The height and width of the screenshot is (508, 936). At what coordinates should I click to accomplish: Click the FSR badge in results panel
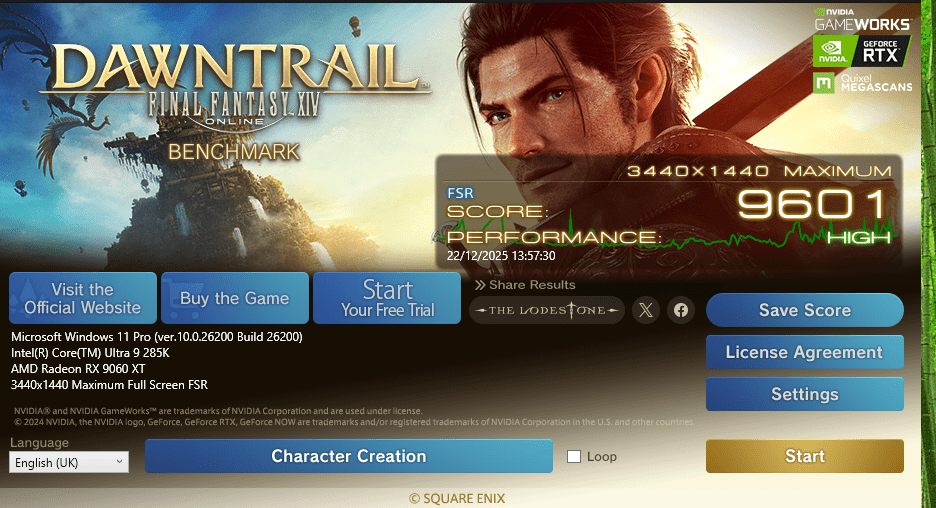coord(460,193)
